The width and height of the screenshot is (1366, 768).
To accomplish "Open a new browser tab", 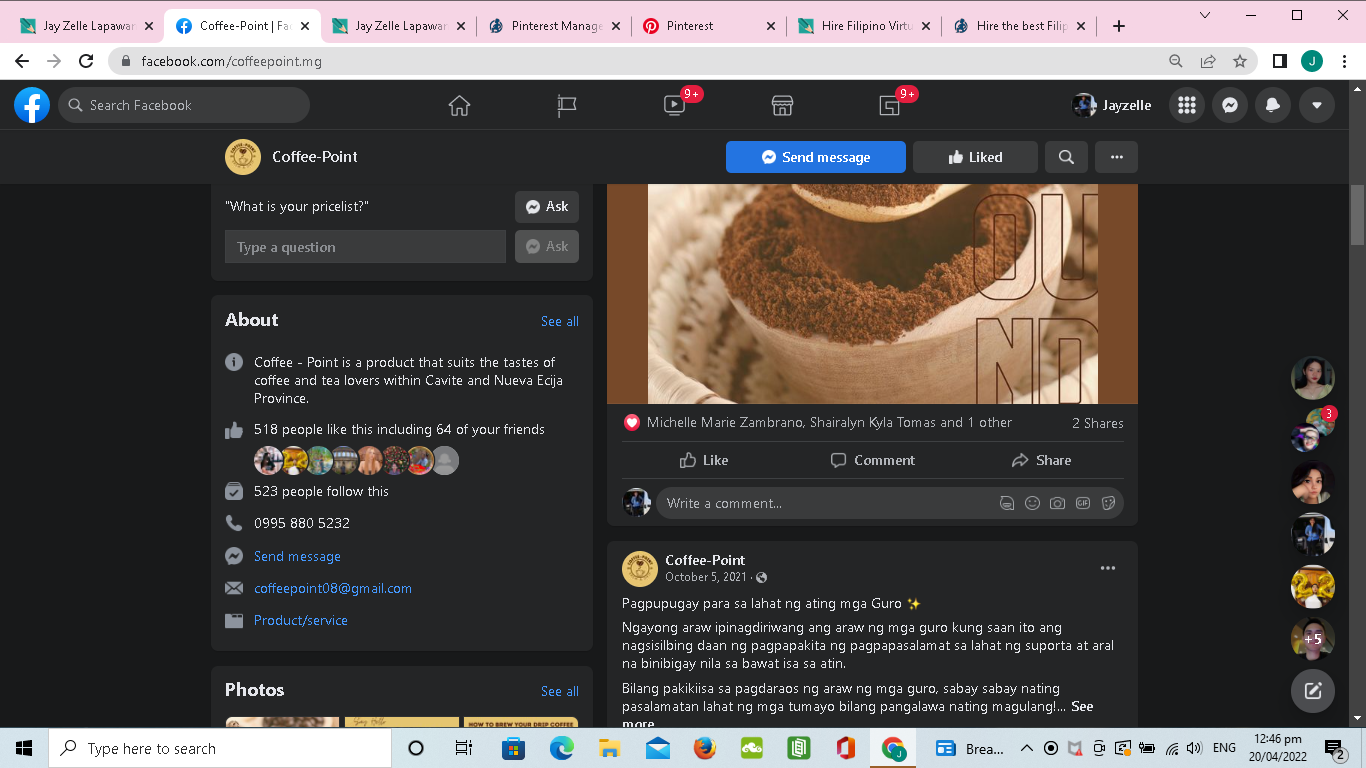I will point(1119,26).
